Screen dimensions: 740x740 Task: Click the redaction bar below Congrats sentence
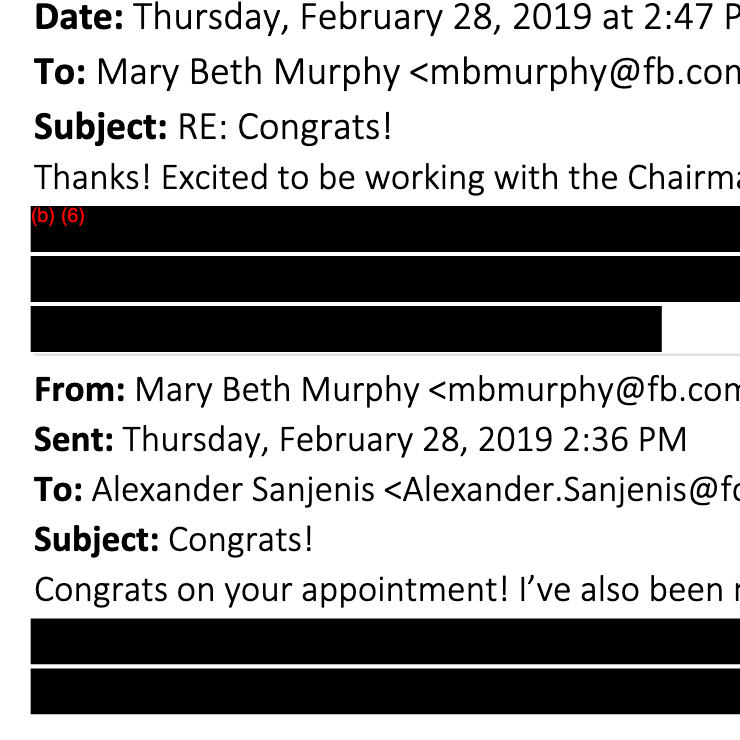coord(385,641)
